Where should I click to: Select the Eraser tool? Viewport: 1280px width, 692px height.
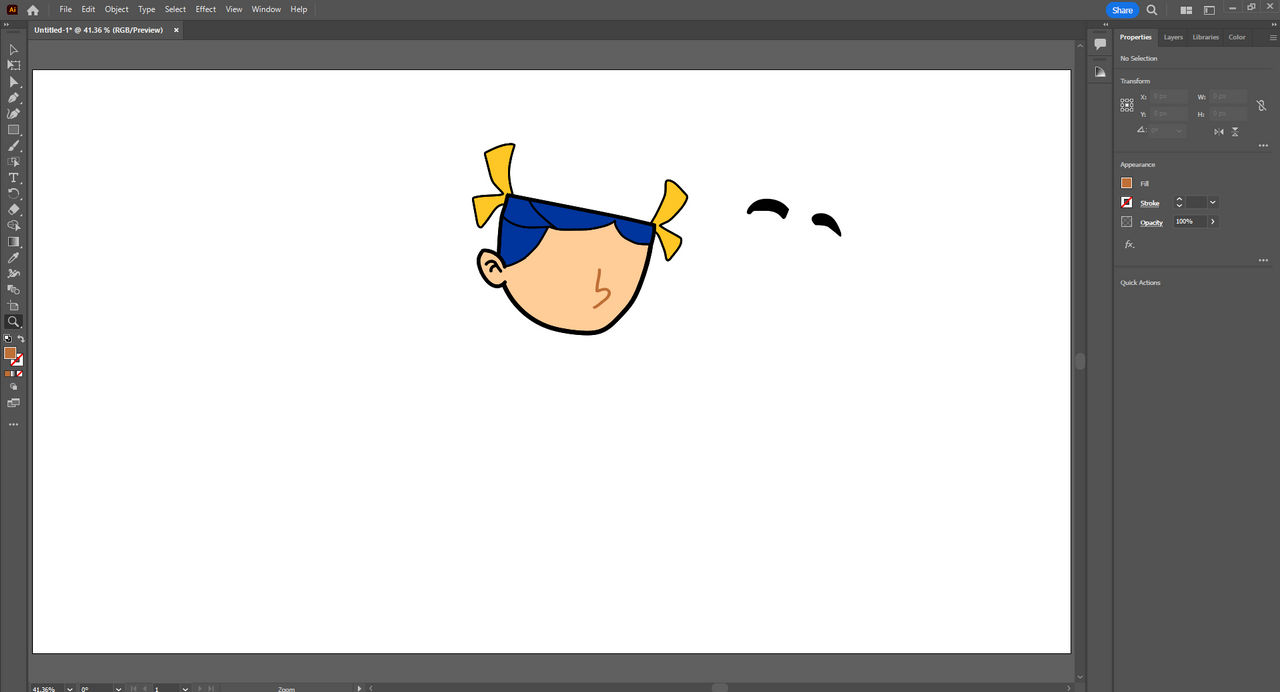point(14,209)
